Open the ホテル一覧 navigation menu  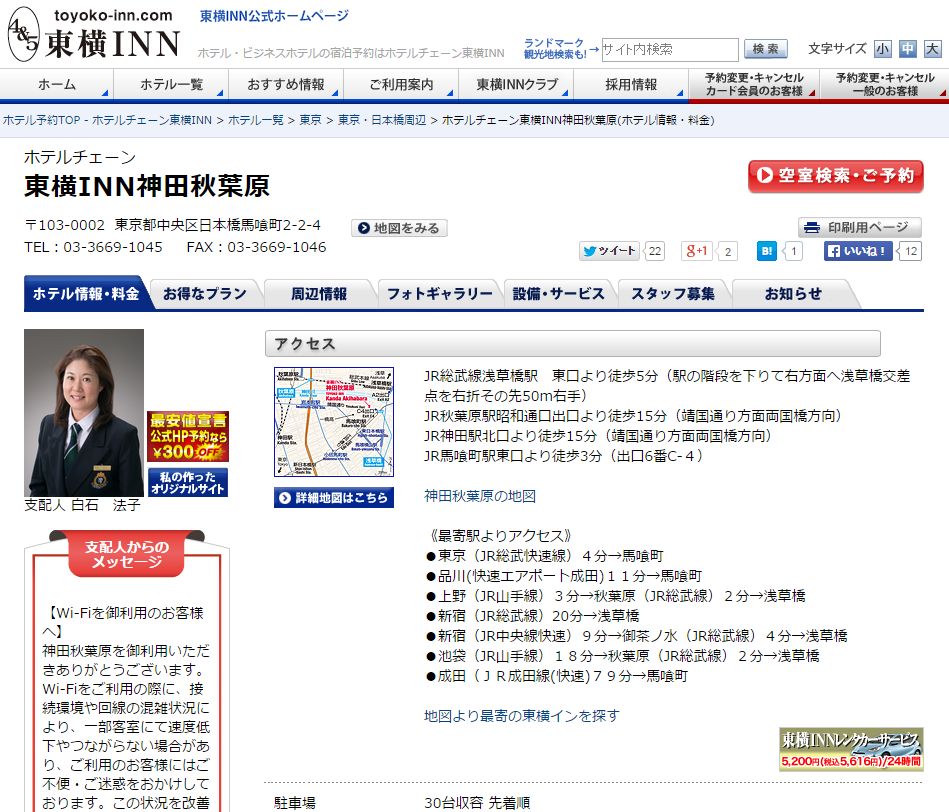[171, 85]
